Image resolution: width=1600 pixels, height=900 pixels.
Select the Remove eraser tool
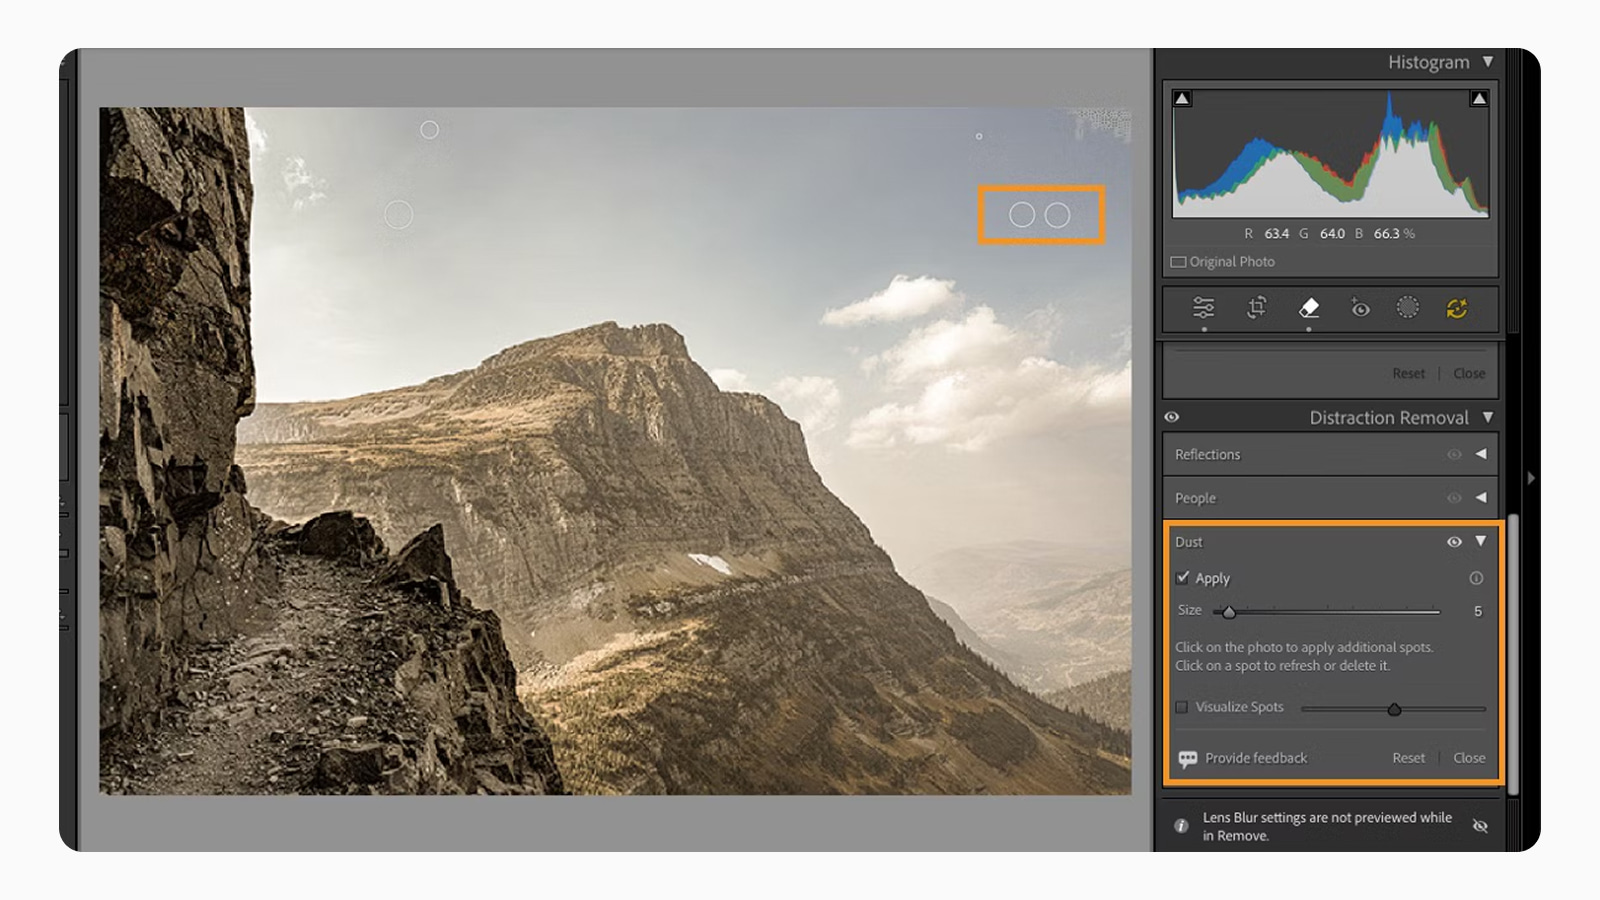click(1309, 308)
